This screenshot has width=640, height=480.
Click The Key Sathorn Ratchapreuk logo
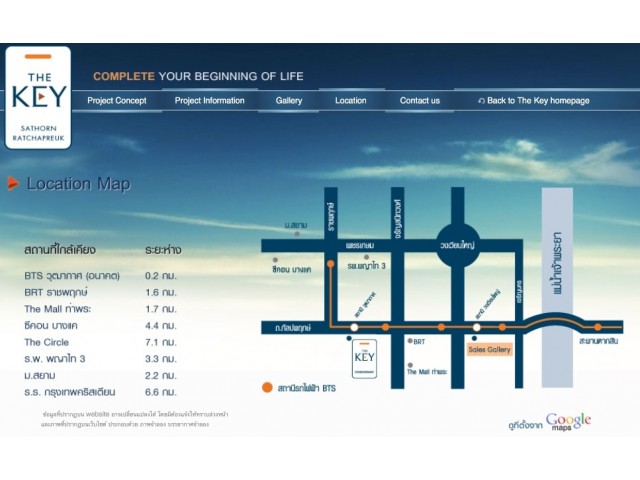[x=38, y=96]
